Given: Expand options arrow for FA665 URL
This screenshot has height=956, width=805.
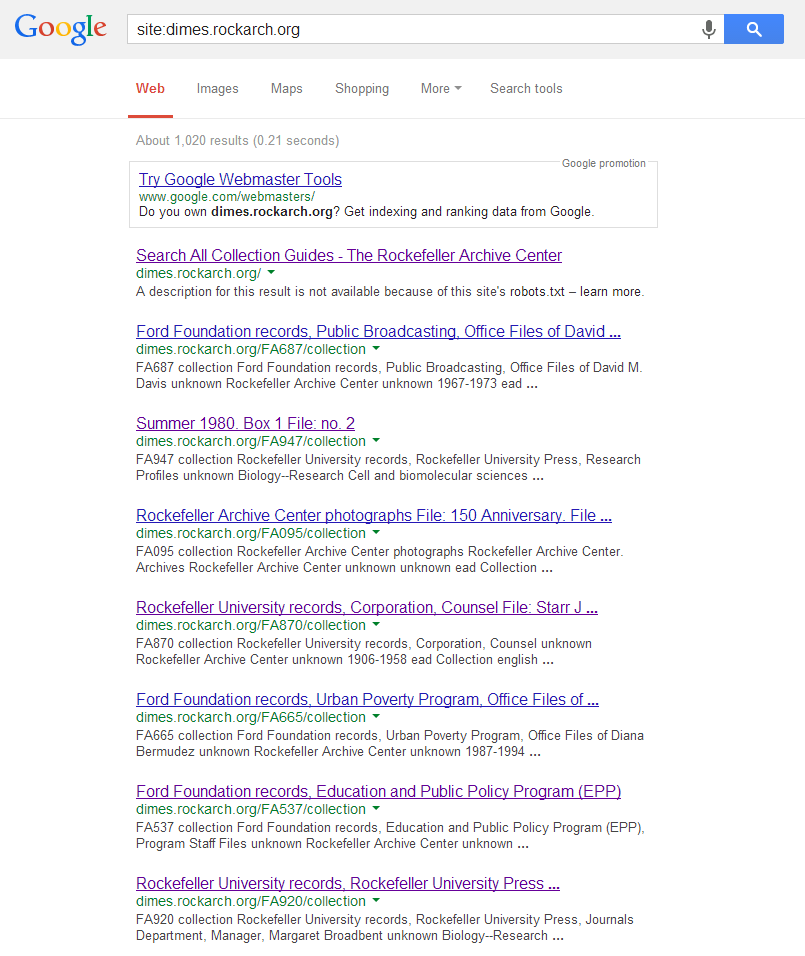Looking at the screenshot, I should point(376,717).
